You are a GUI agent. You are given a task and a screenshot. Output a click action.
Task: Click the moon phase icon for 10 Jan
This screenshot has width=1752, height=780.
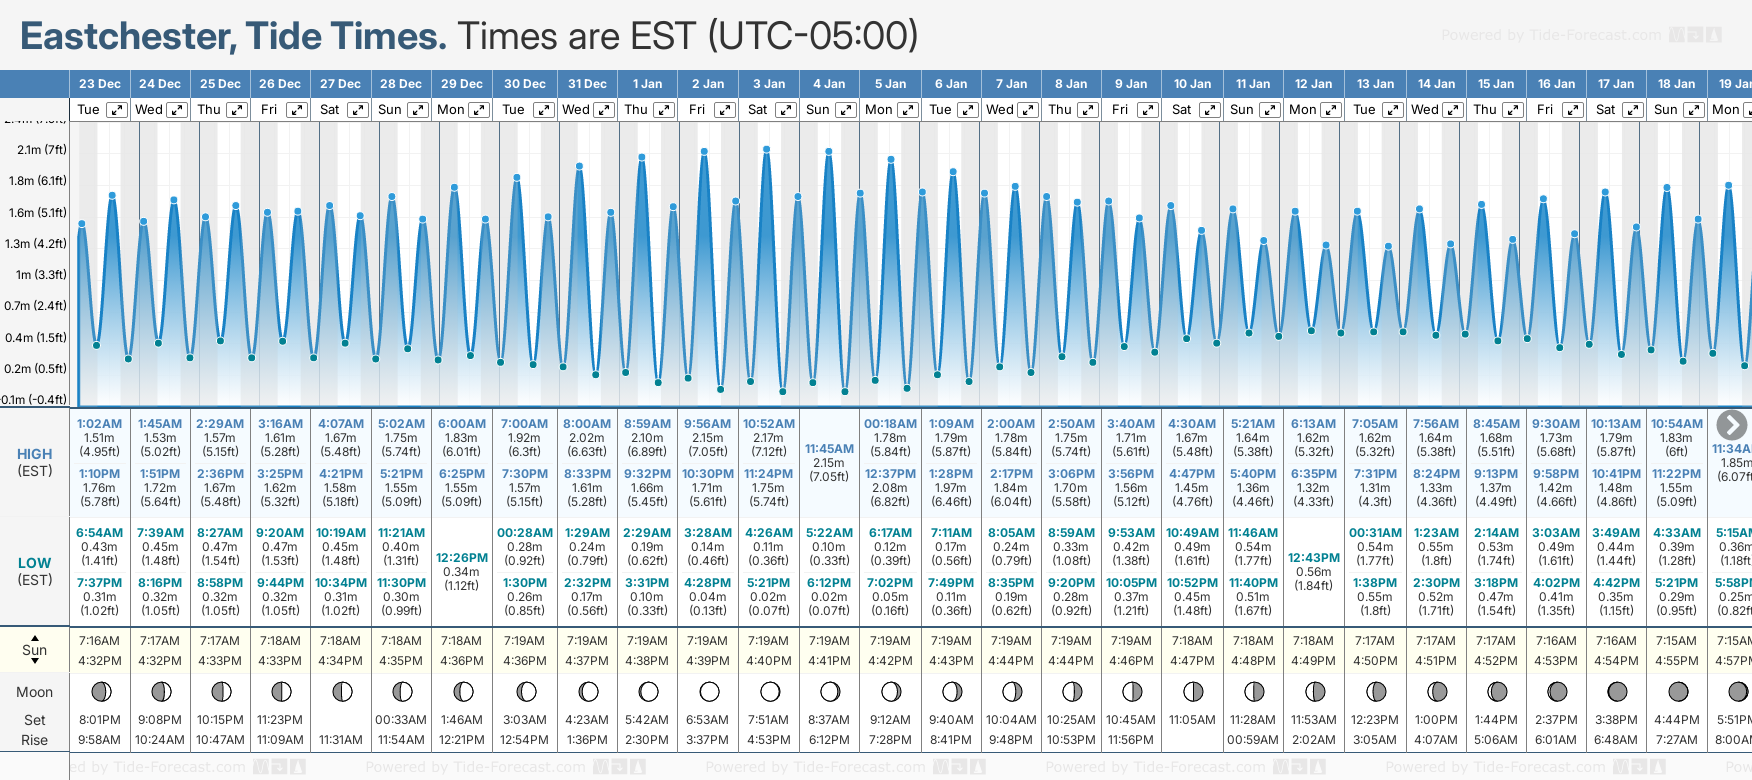click(1193, 691)
